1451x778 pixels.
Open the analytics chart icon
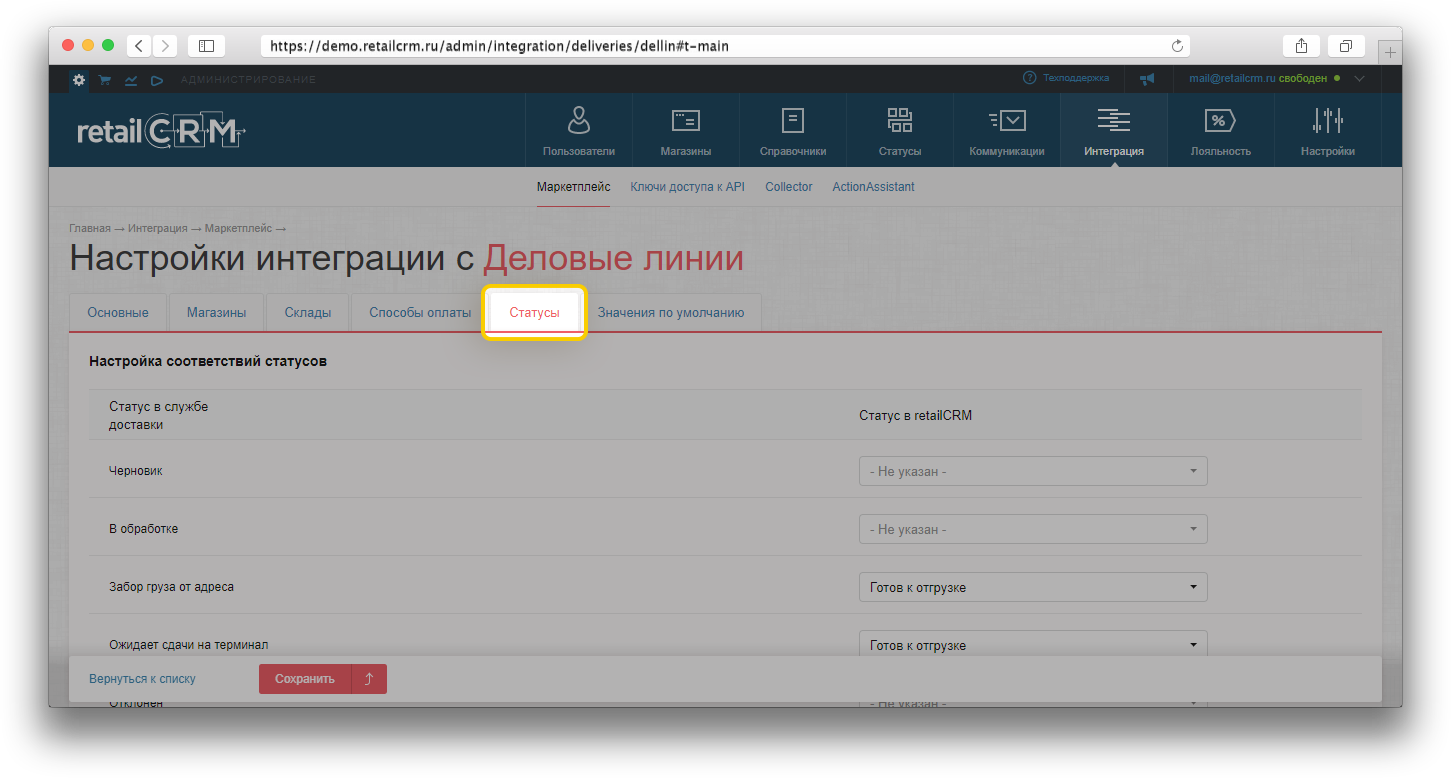pyautogui.click(x=131, y=80)
